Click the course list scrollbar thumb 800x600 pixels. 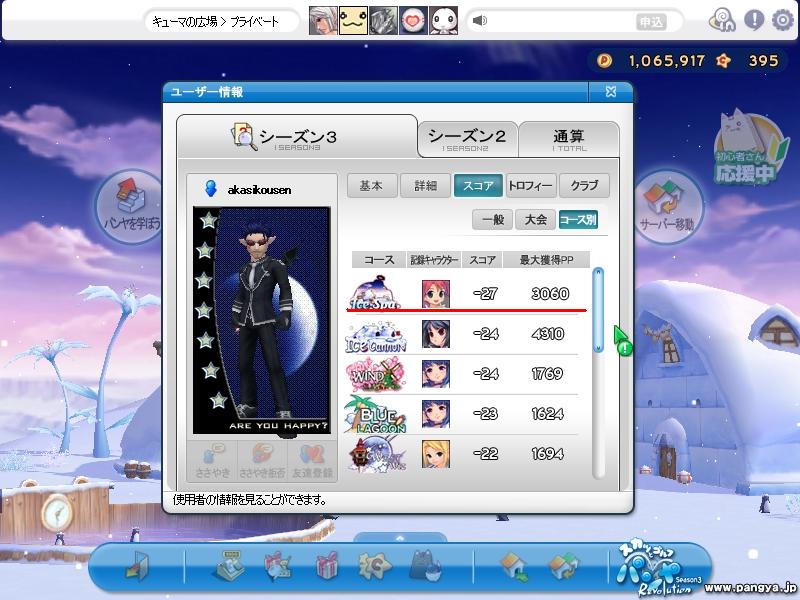point(598,310)
